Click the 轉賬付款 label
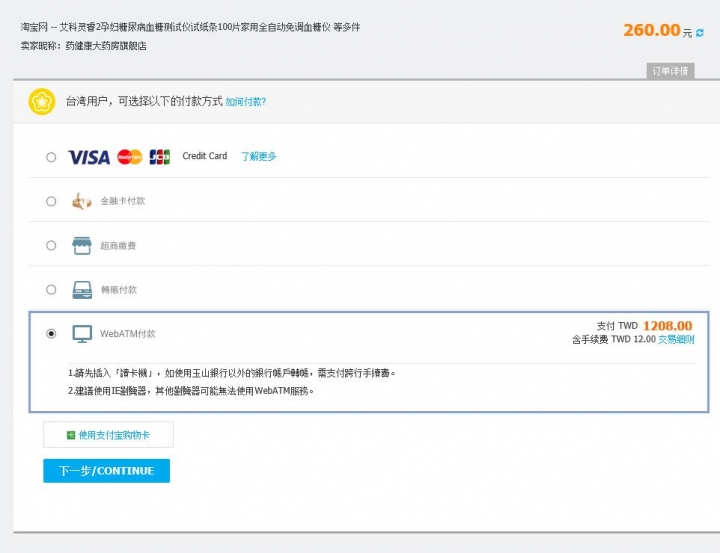The width and height of the screenshot is (720, 553). pyautogui.click(x=119, y=290)
